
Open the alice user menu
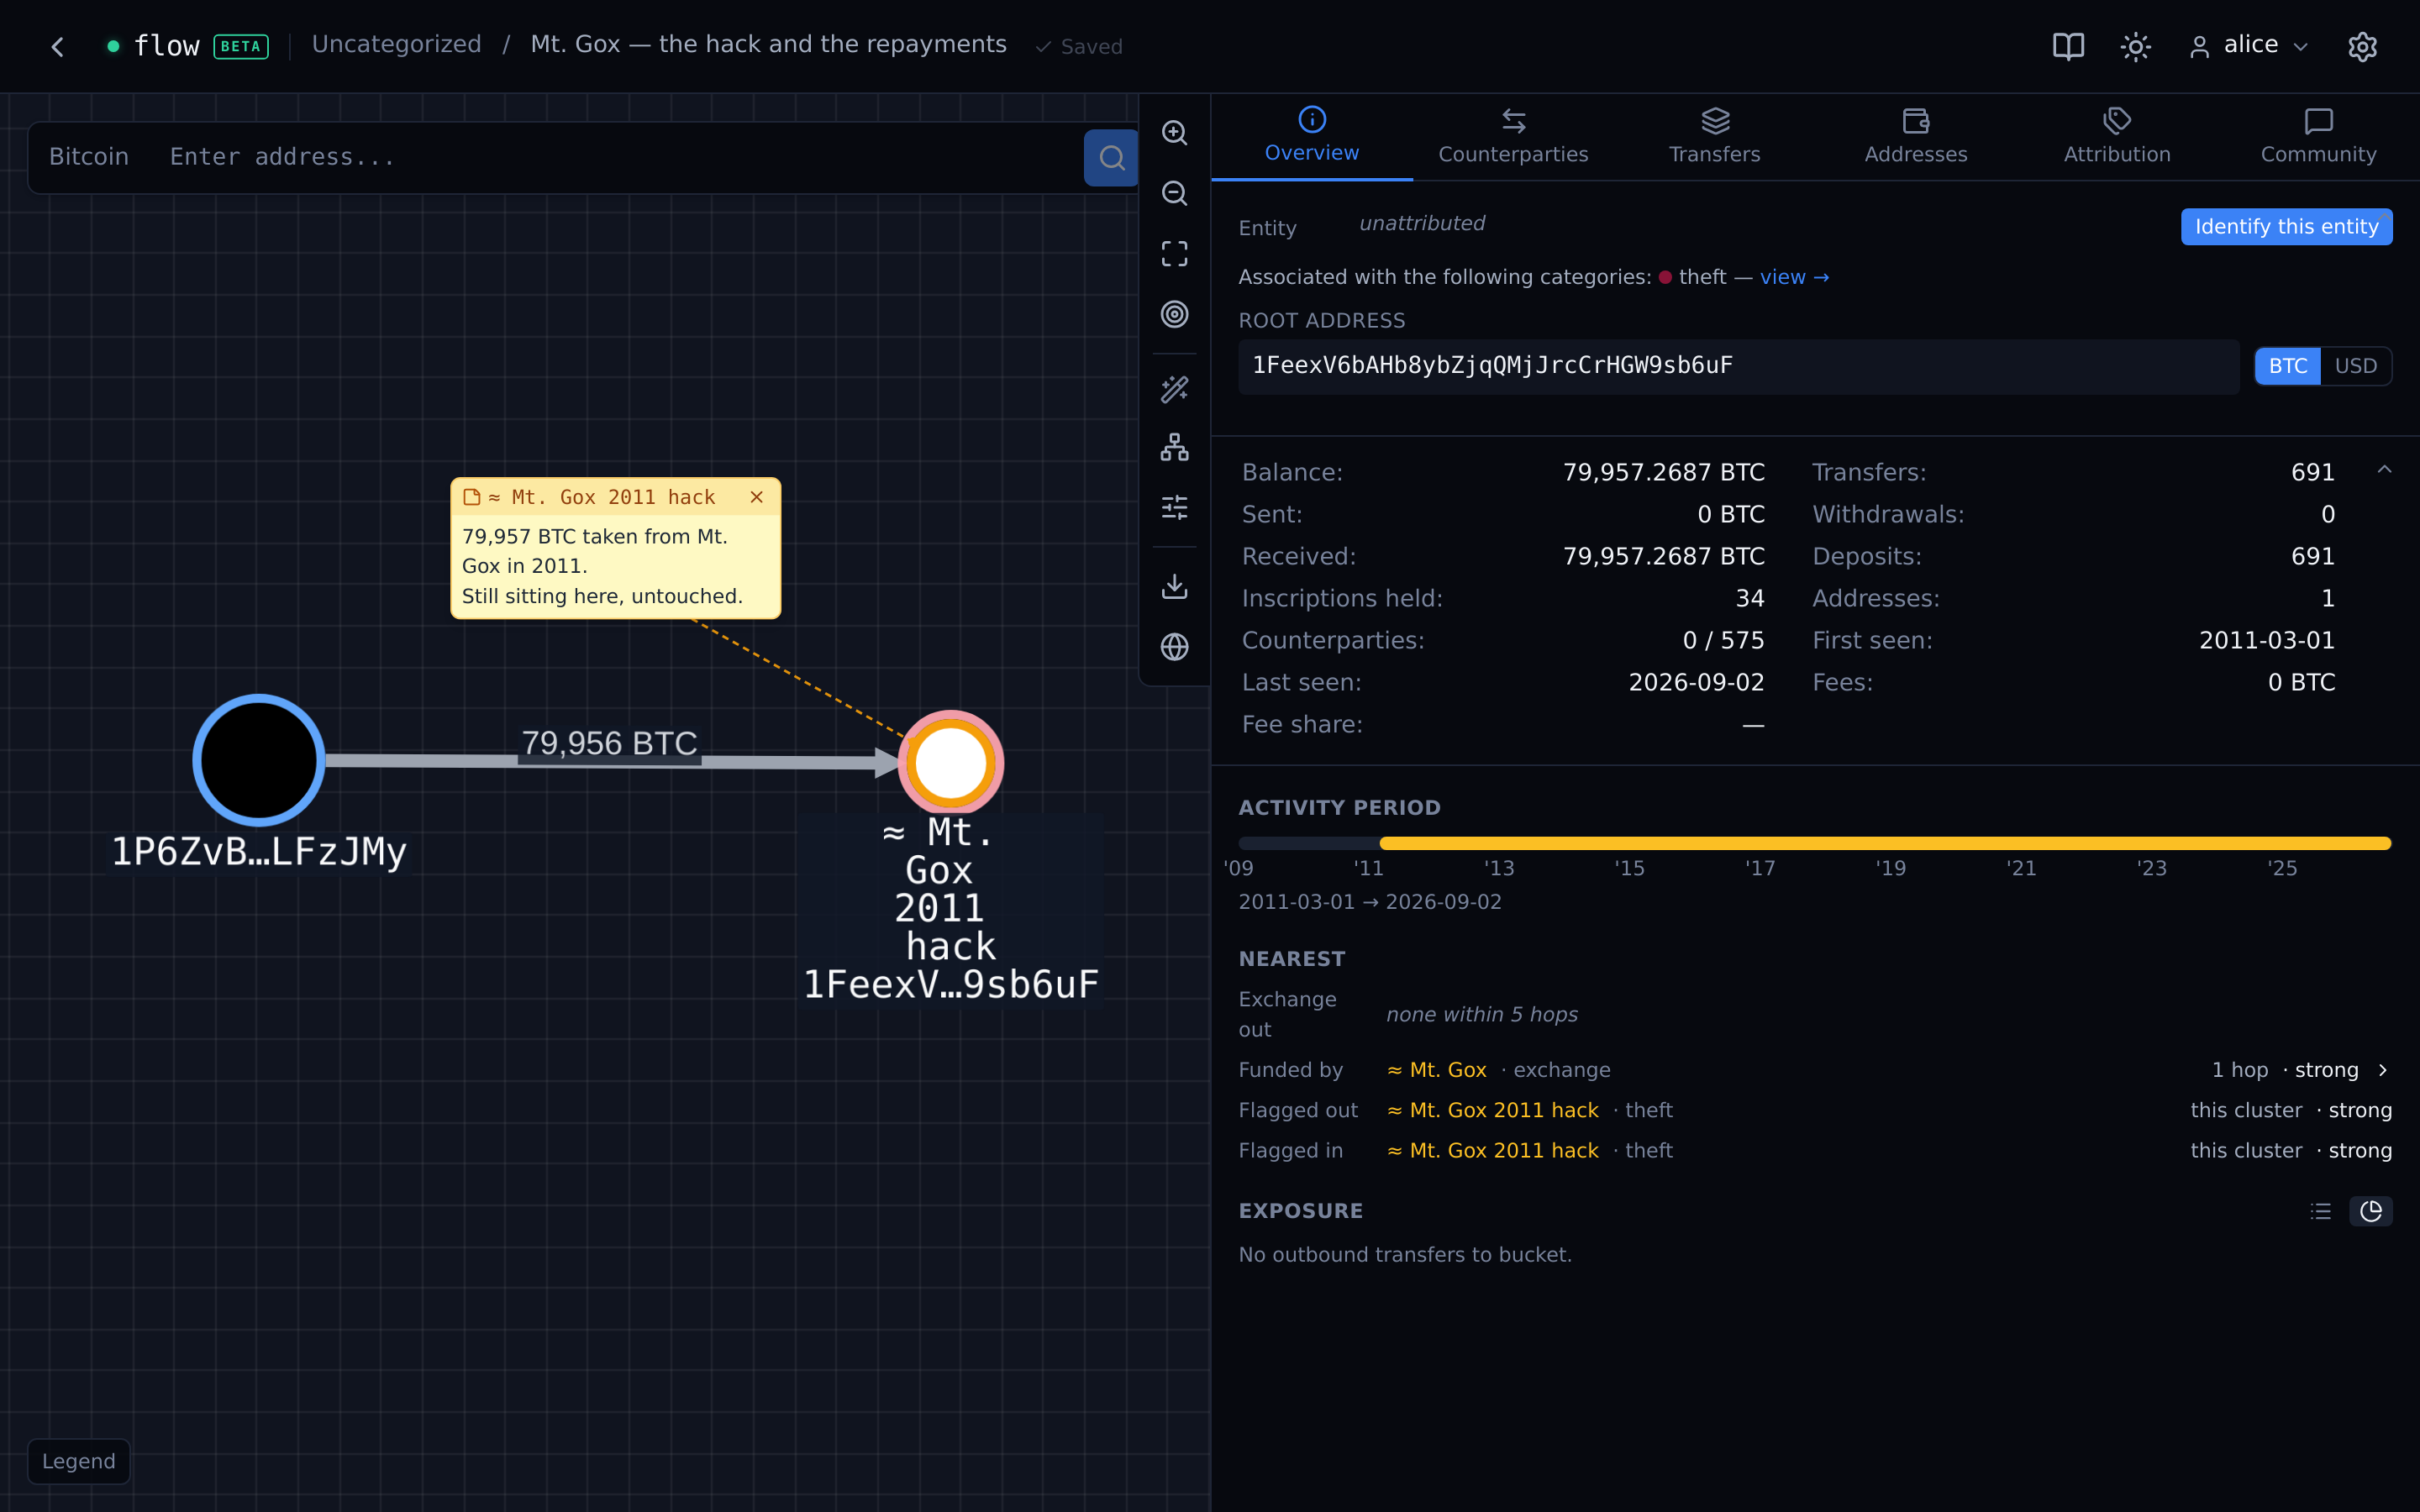pos(2249,46)
